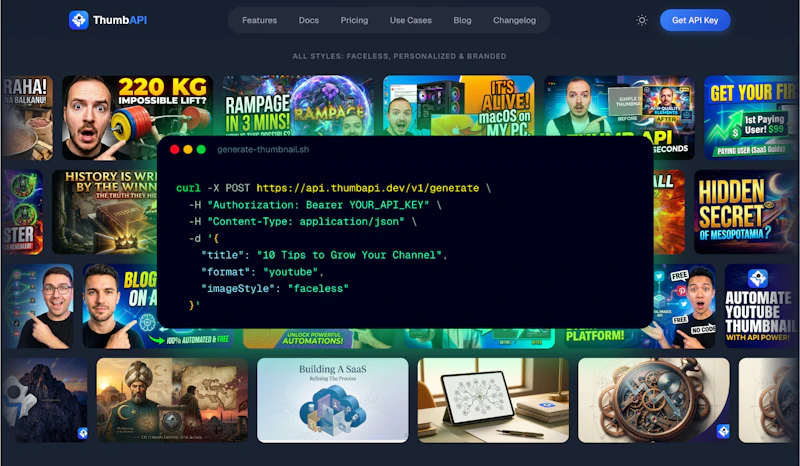Open the 1st Paying User SaaS Guide thumbnail
This screenshot has height=466, width=800.
751,117
